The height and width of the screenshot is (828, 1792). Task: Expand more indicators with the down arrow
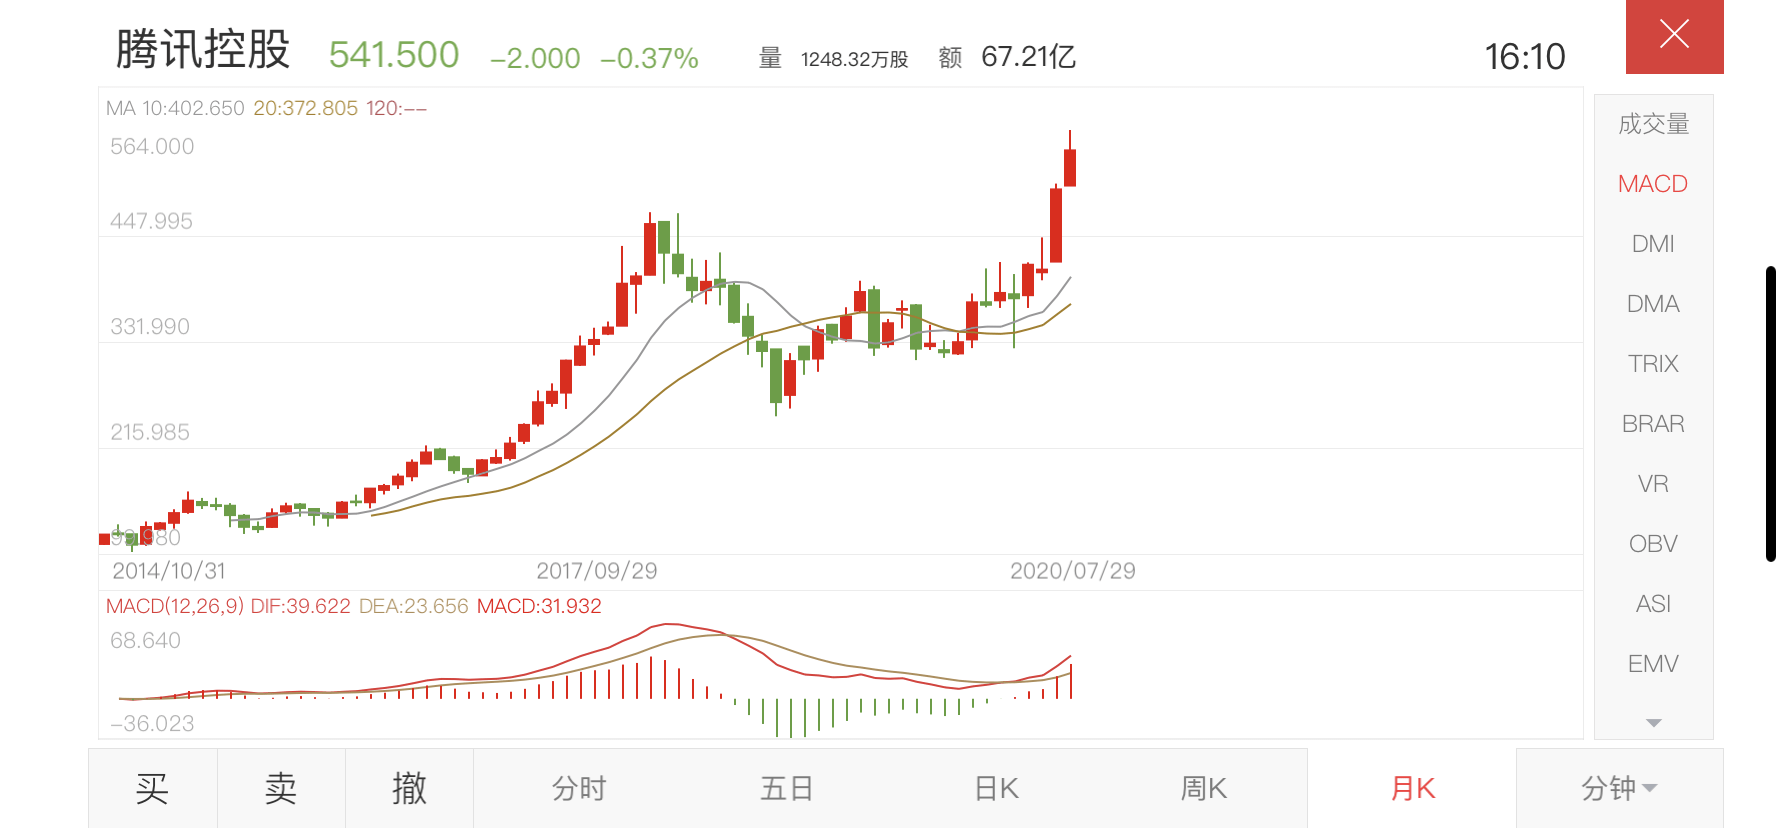[x=1653, y=723]
